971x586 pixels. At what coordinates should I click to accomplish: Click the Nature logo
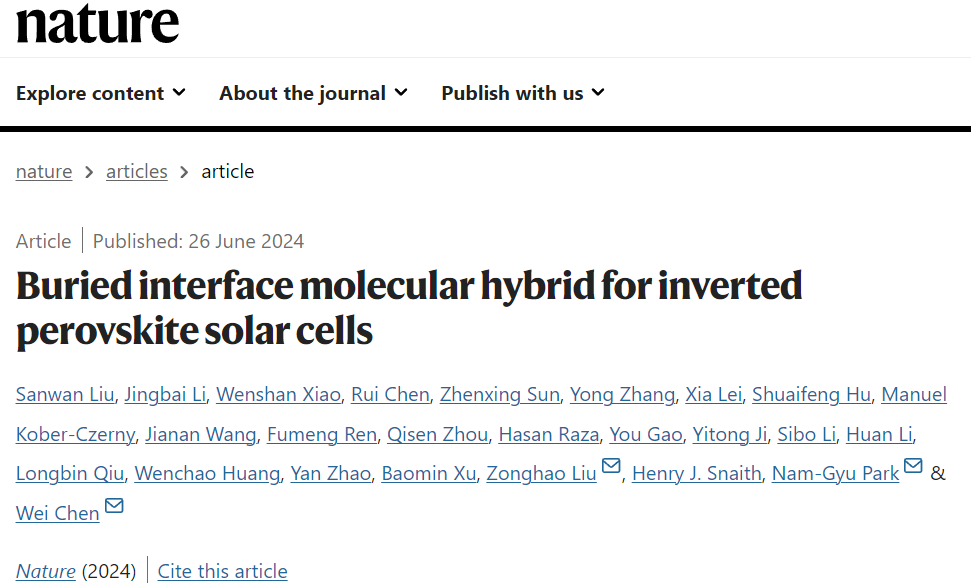point(97,24)
